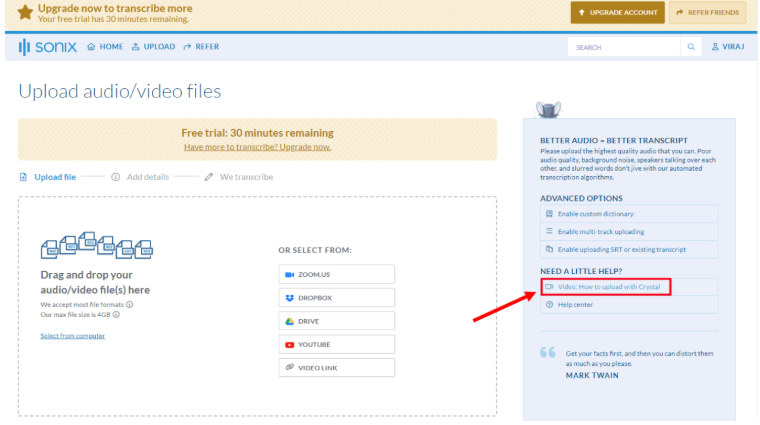
Task: Click the Add details step icon
Action: tap(116, 177)
